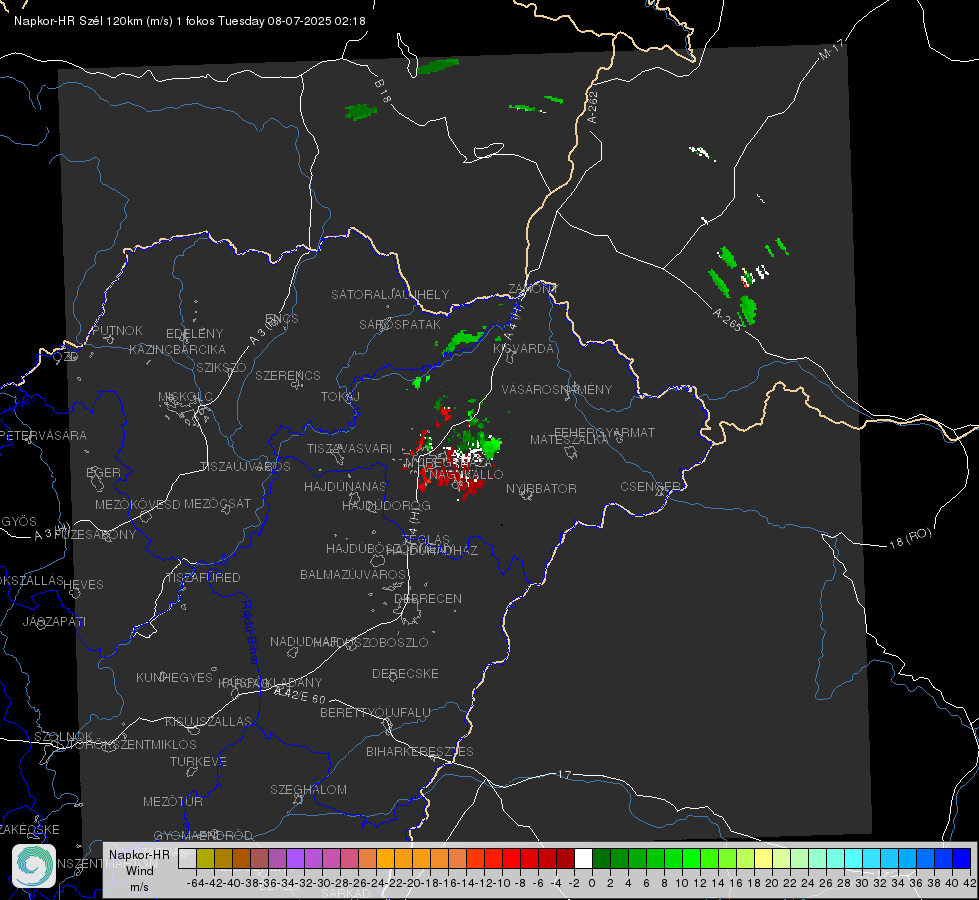Click the HEVES label

point(83,585)
